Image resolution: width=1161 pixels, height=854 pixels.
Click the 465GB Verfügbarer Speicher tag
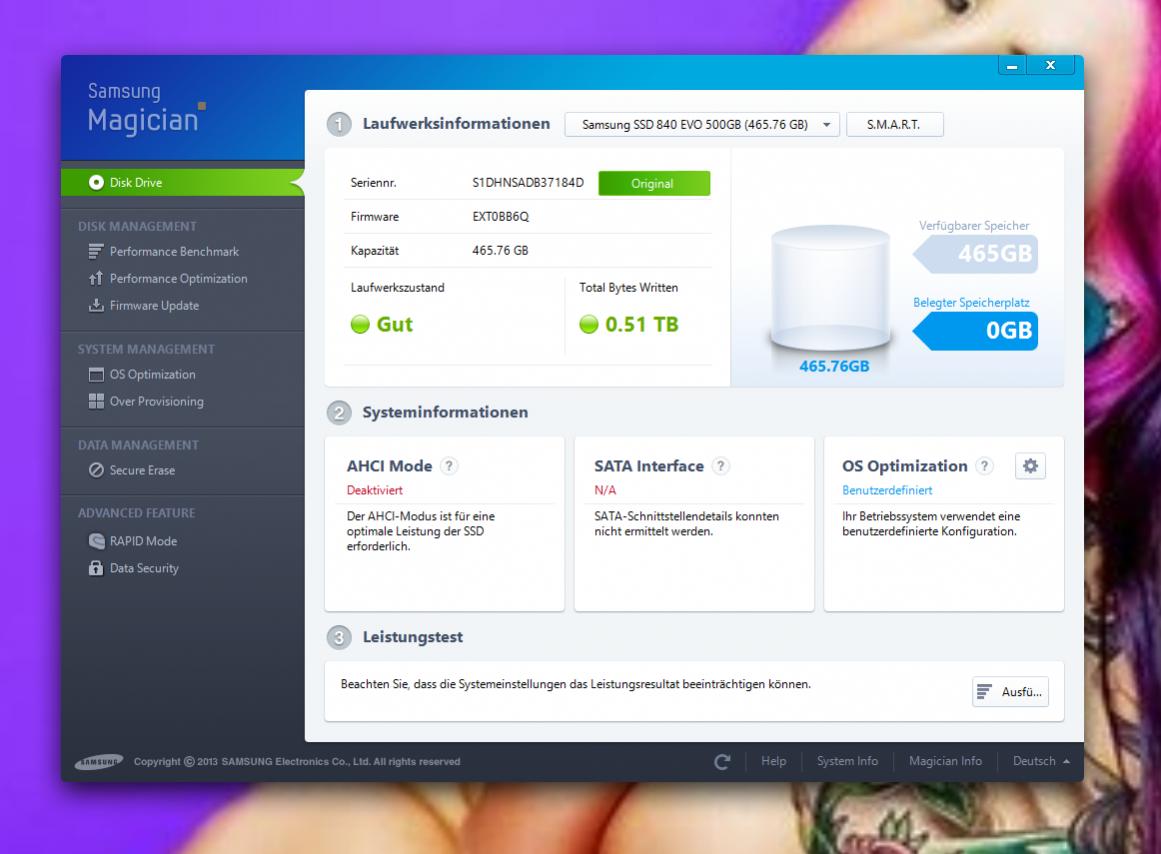pos(975,254)
